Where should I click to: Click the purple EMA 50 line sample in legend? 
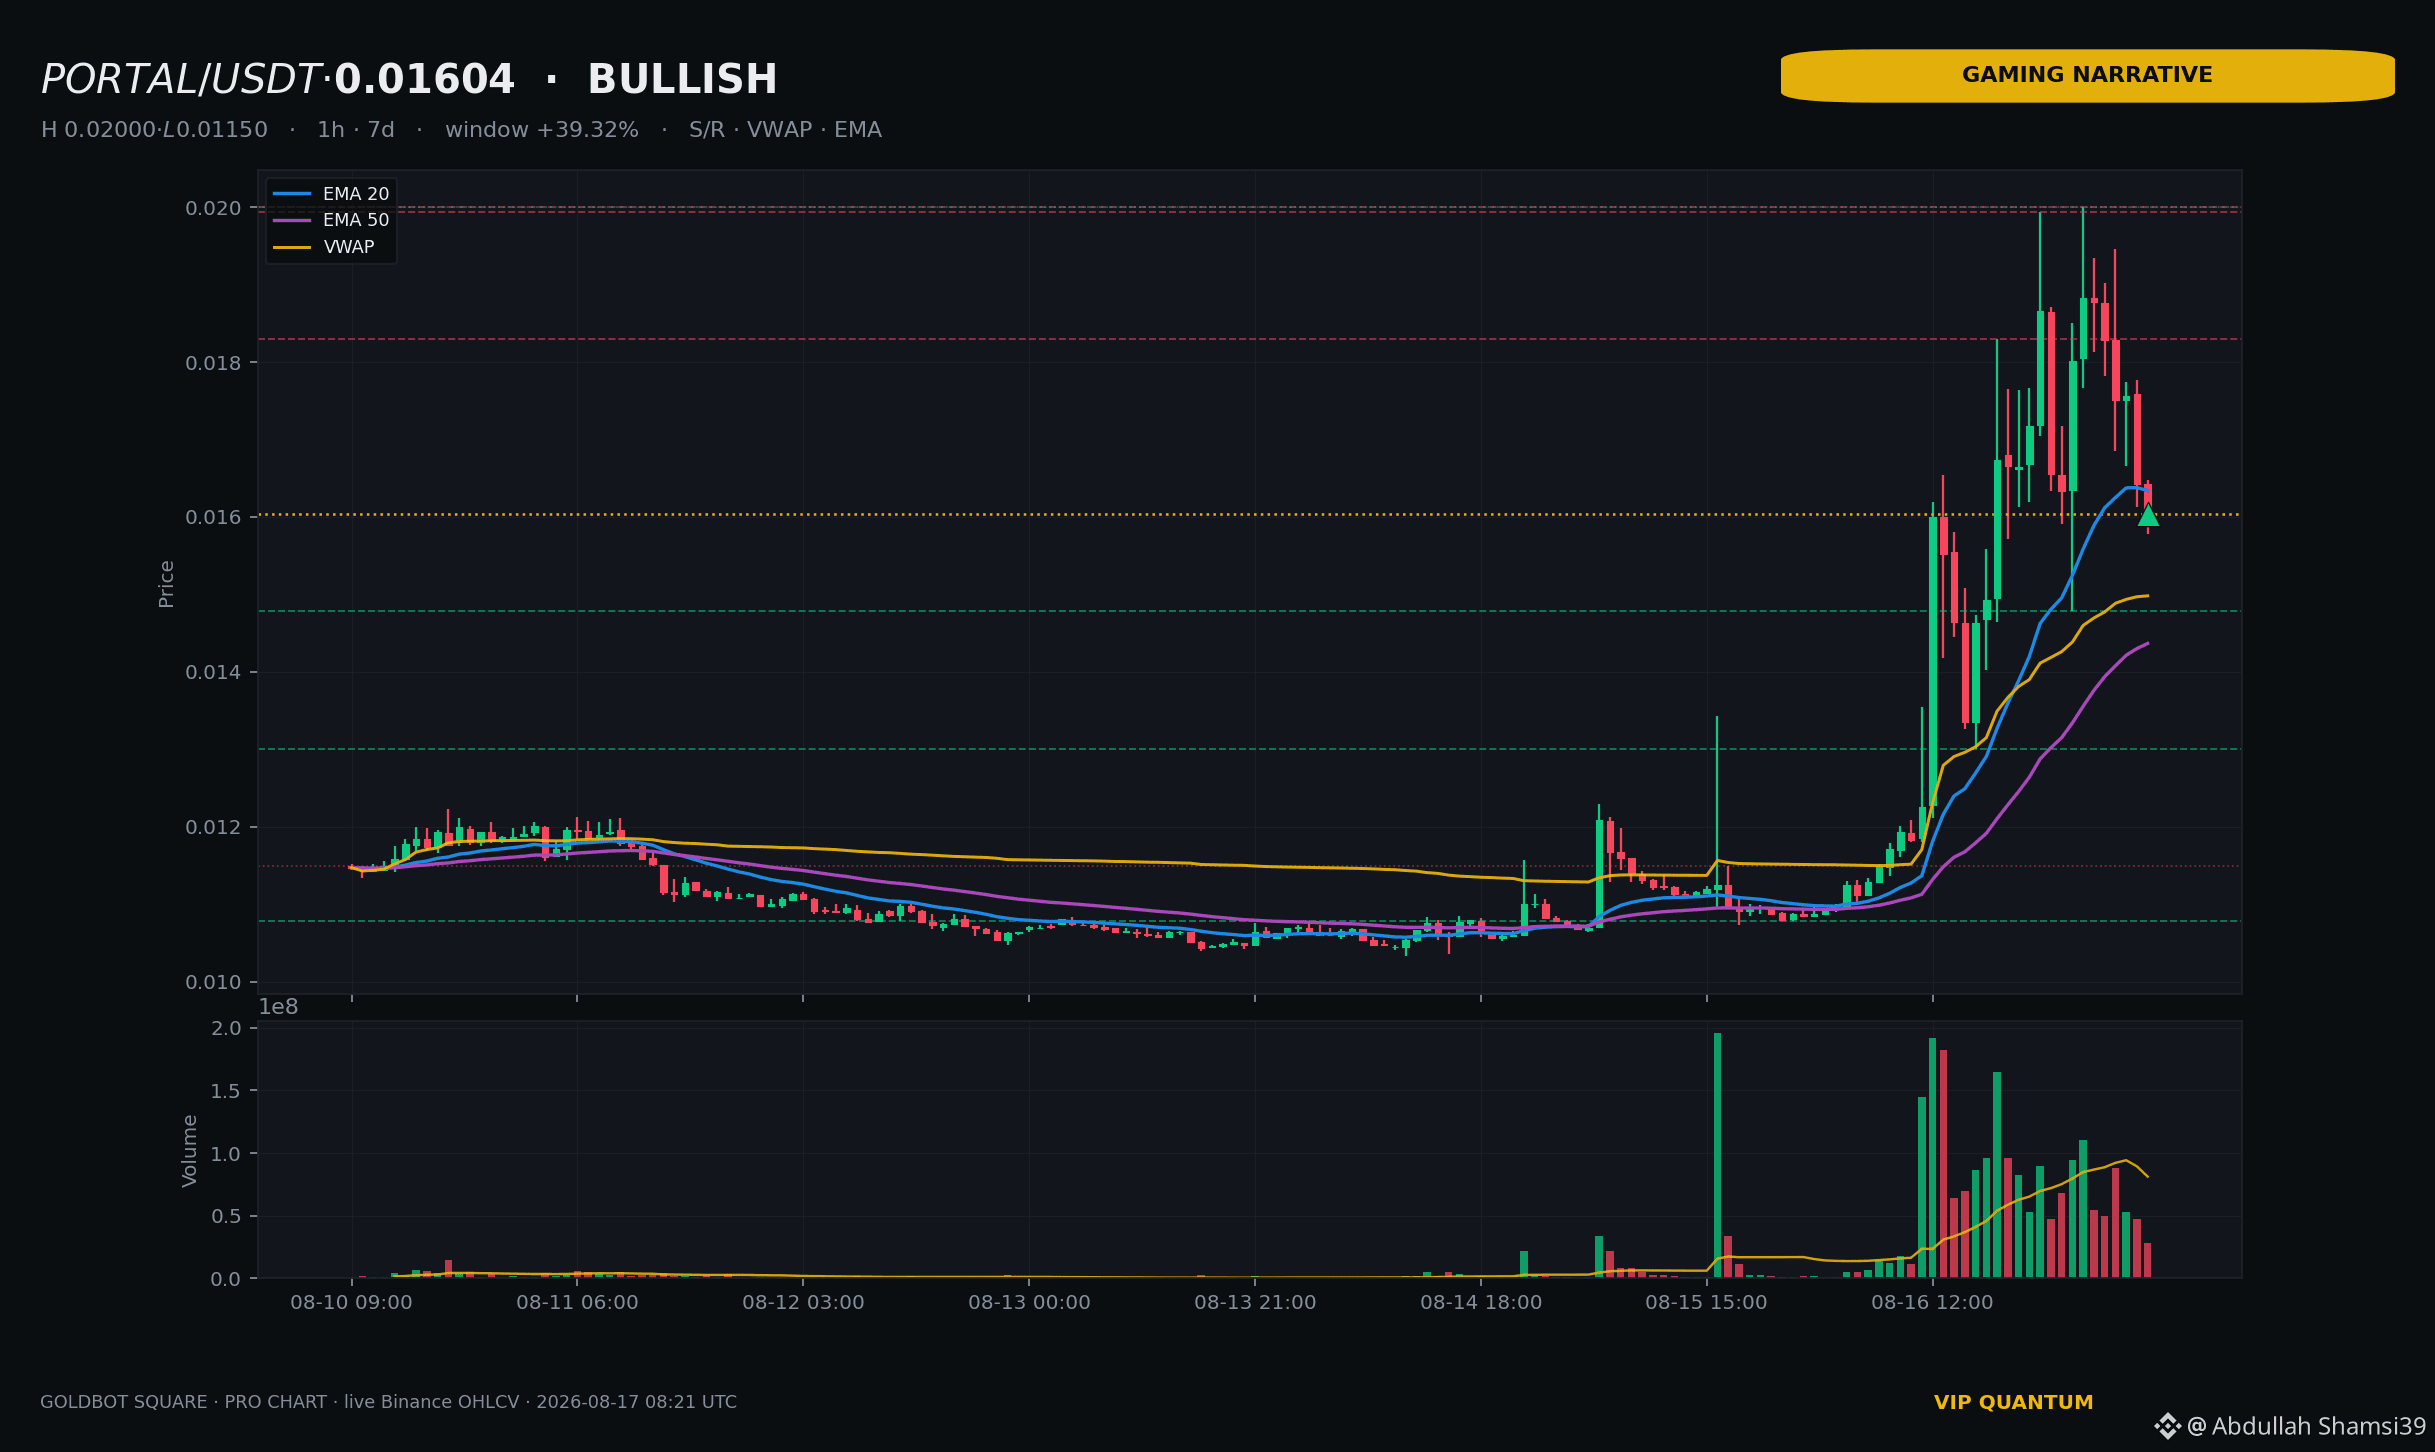[x=292, y=220]
